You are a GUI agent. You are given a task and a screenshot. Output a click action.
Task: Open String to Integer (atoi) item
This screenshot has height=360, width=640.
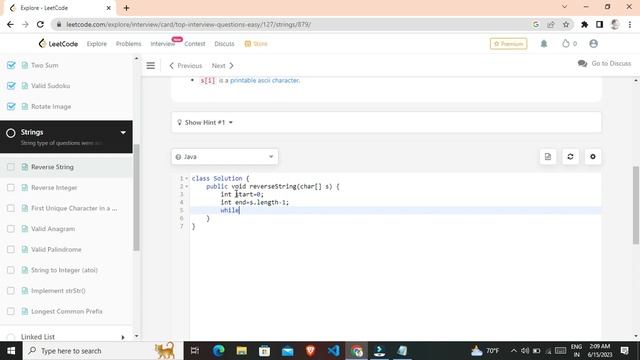pos(64,270)
